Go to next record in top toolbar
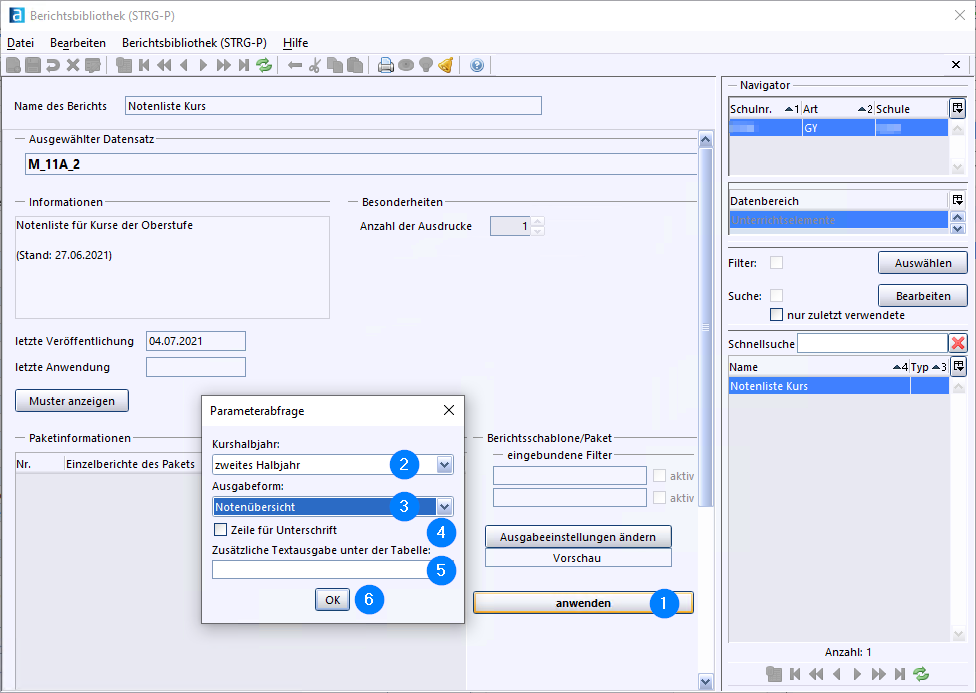This screenshot has width=976, height=693. click(x=203, y=65)
